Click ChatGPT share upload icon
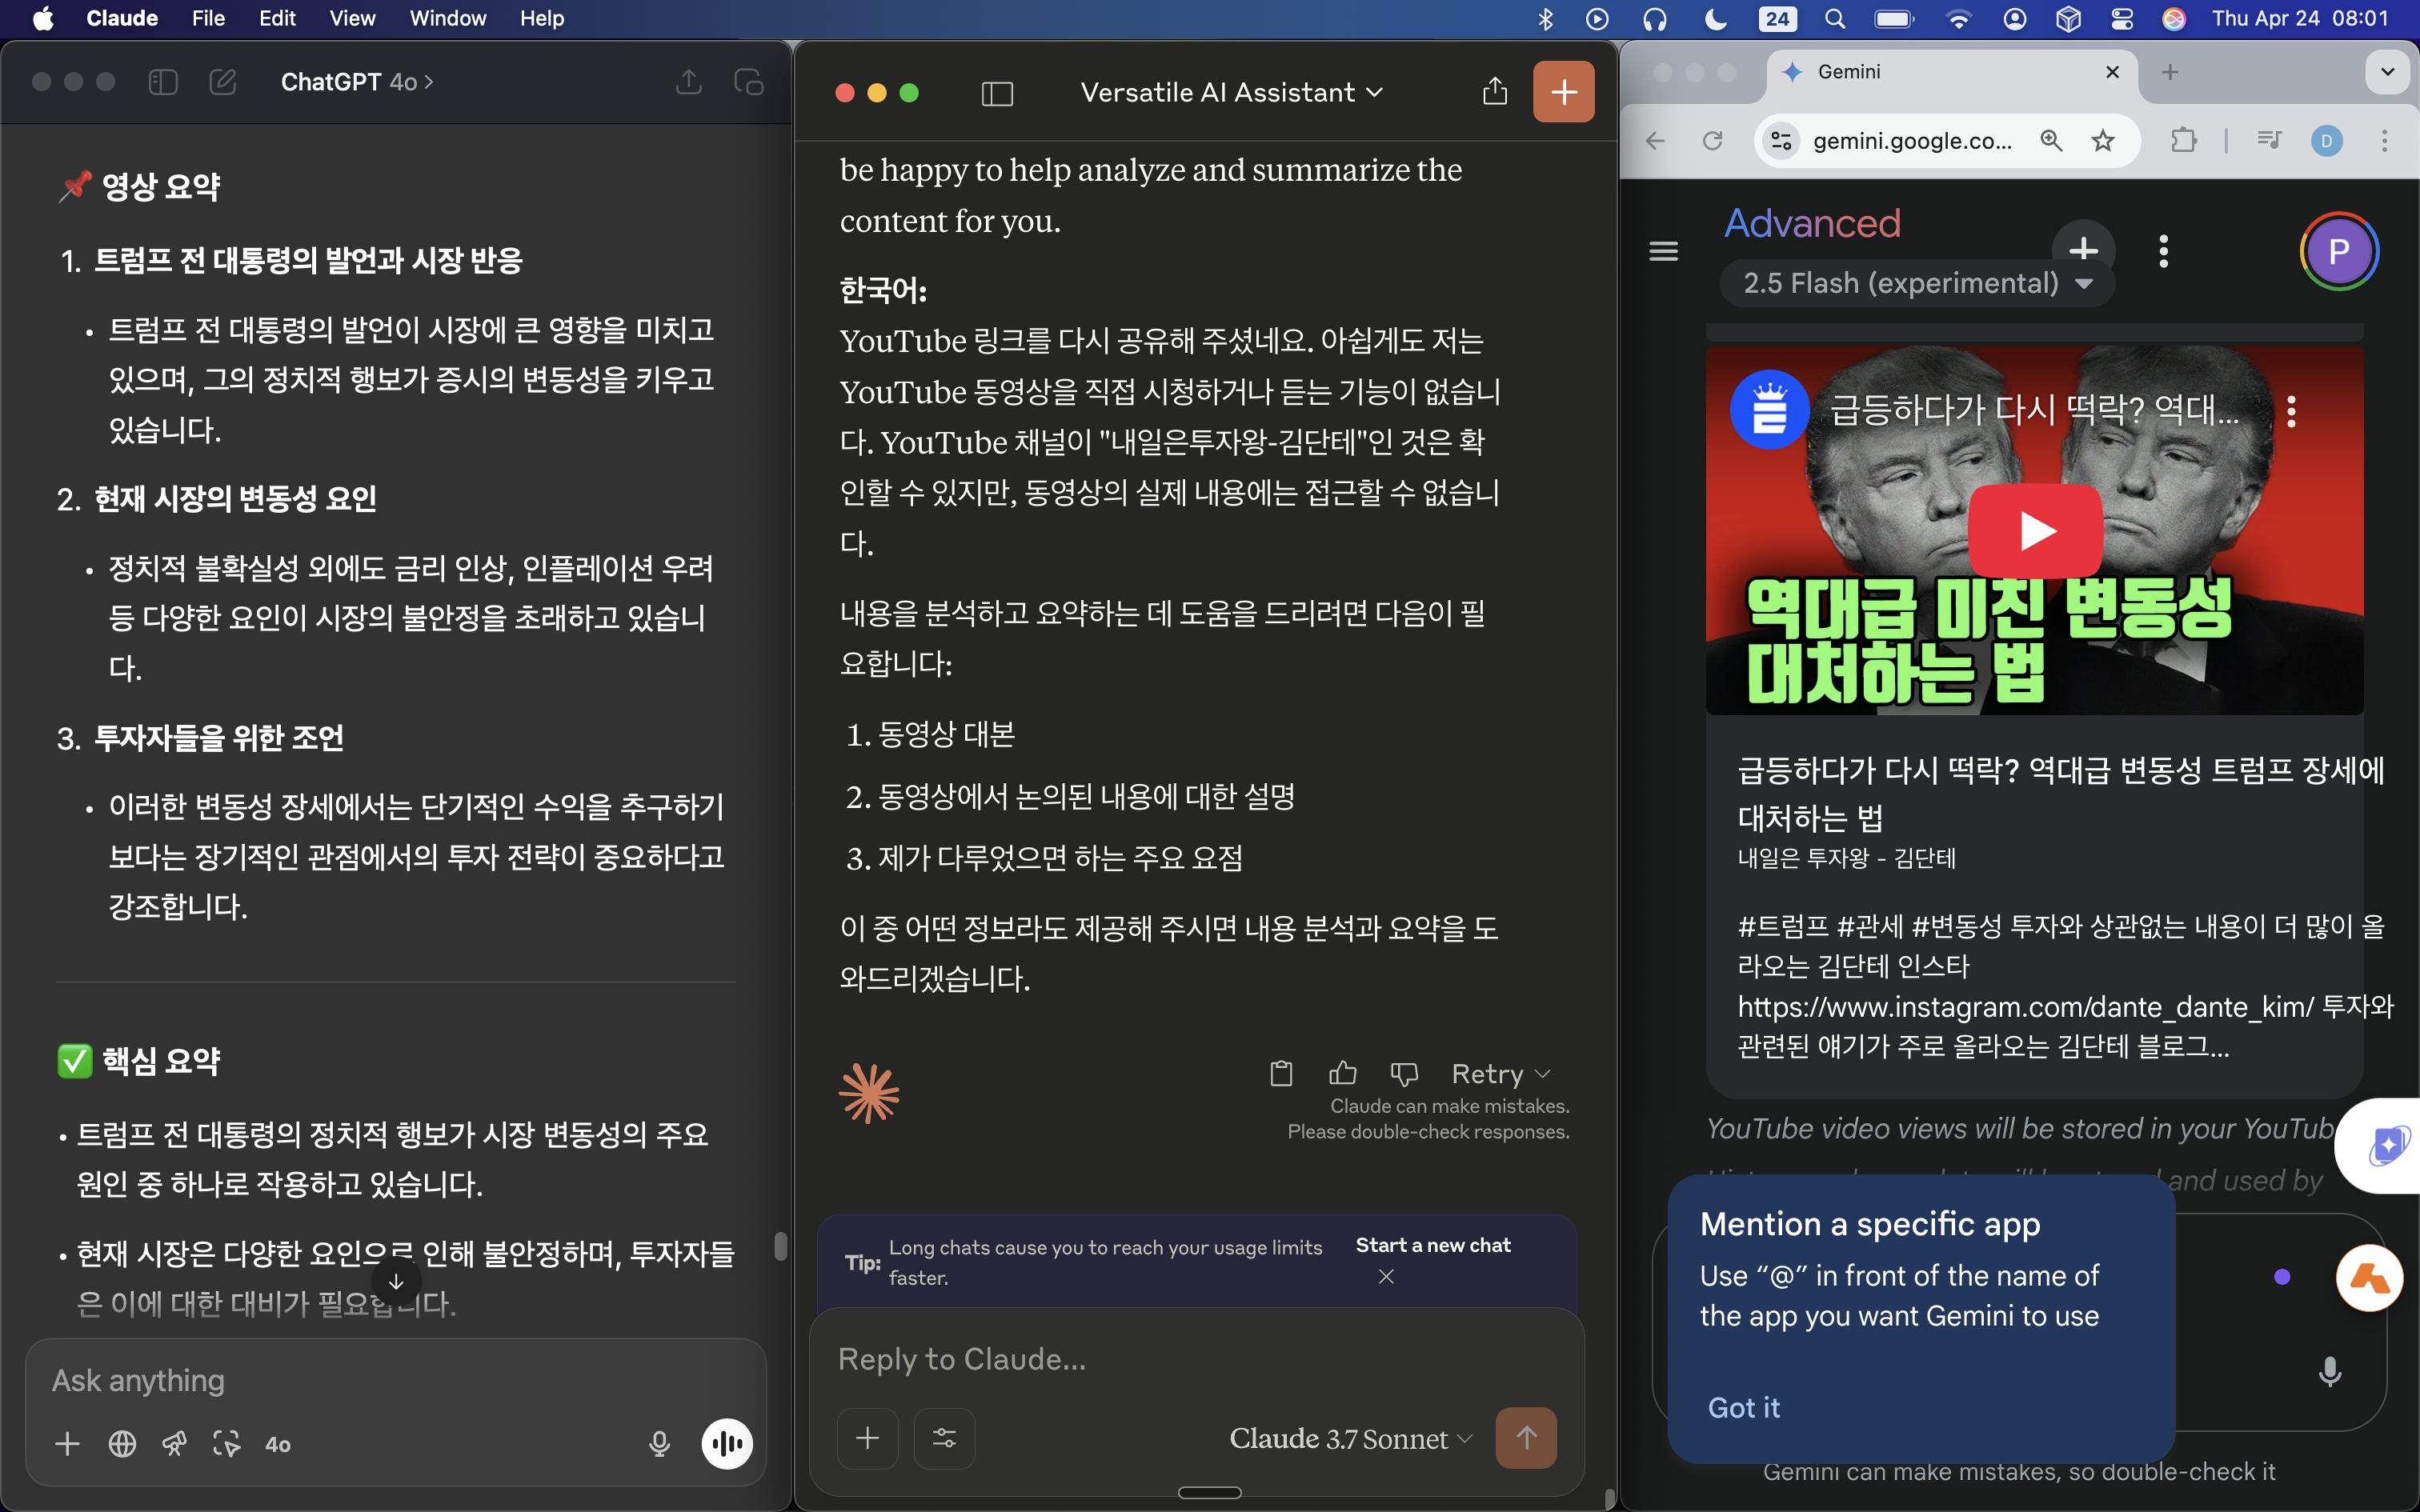Image resolution: width=2420 pixels, height=1512 pixels. point(689,82)
